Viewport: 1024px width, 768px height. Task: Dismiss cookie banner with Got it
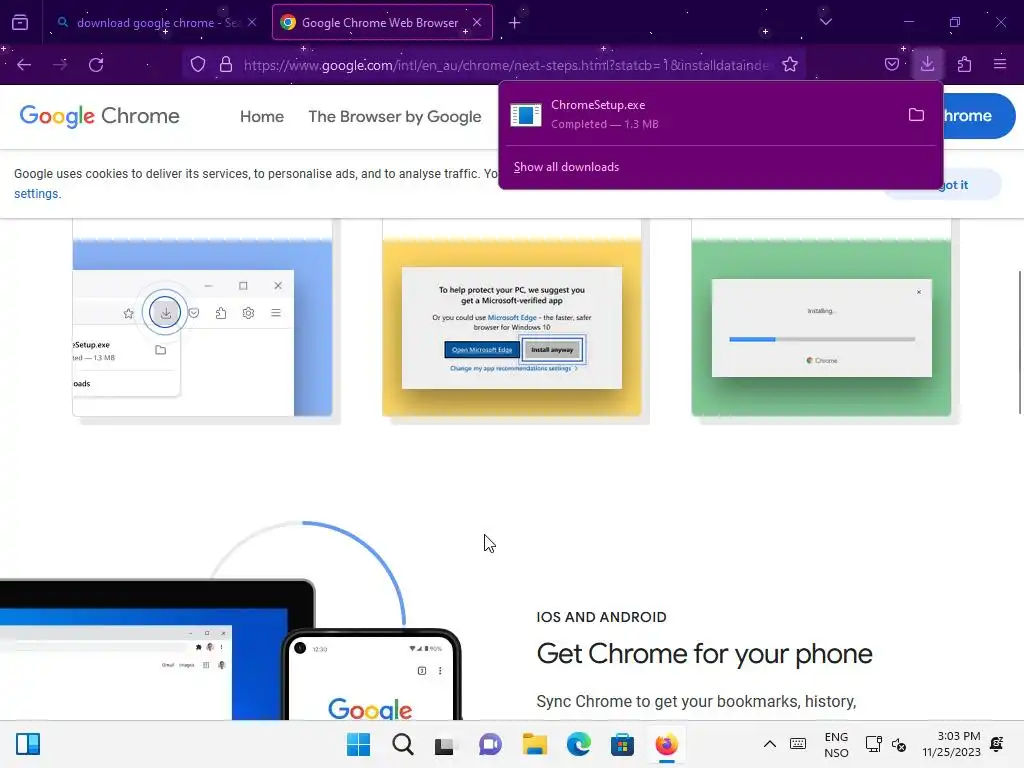coord(955,185)
